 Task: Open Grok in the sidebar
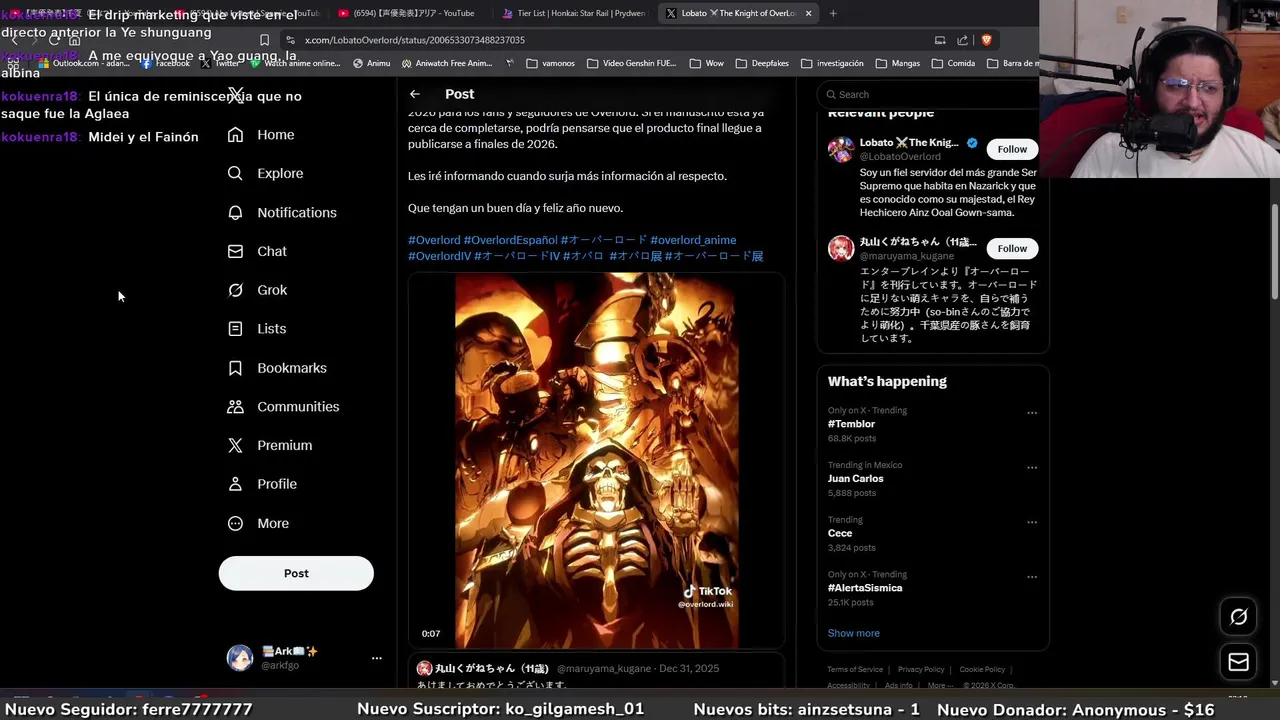(257, 290)
